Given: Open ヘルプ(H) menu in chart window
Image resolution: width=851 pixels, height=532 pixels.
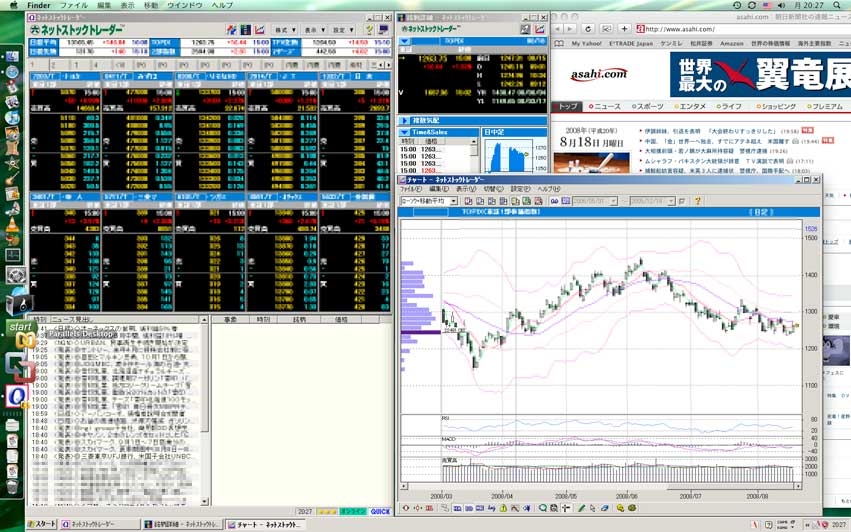Looking at the screenshot, I should click(x=549, y=189).
